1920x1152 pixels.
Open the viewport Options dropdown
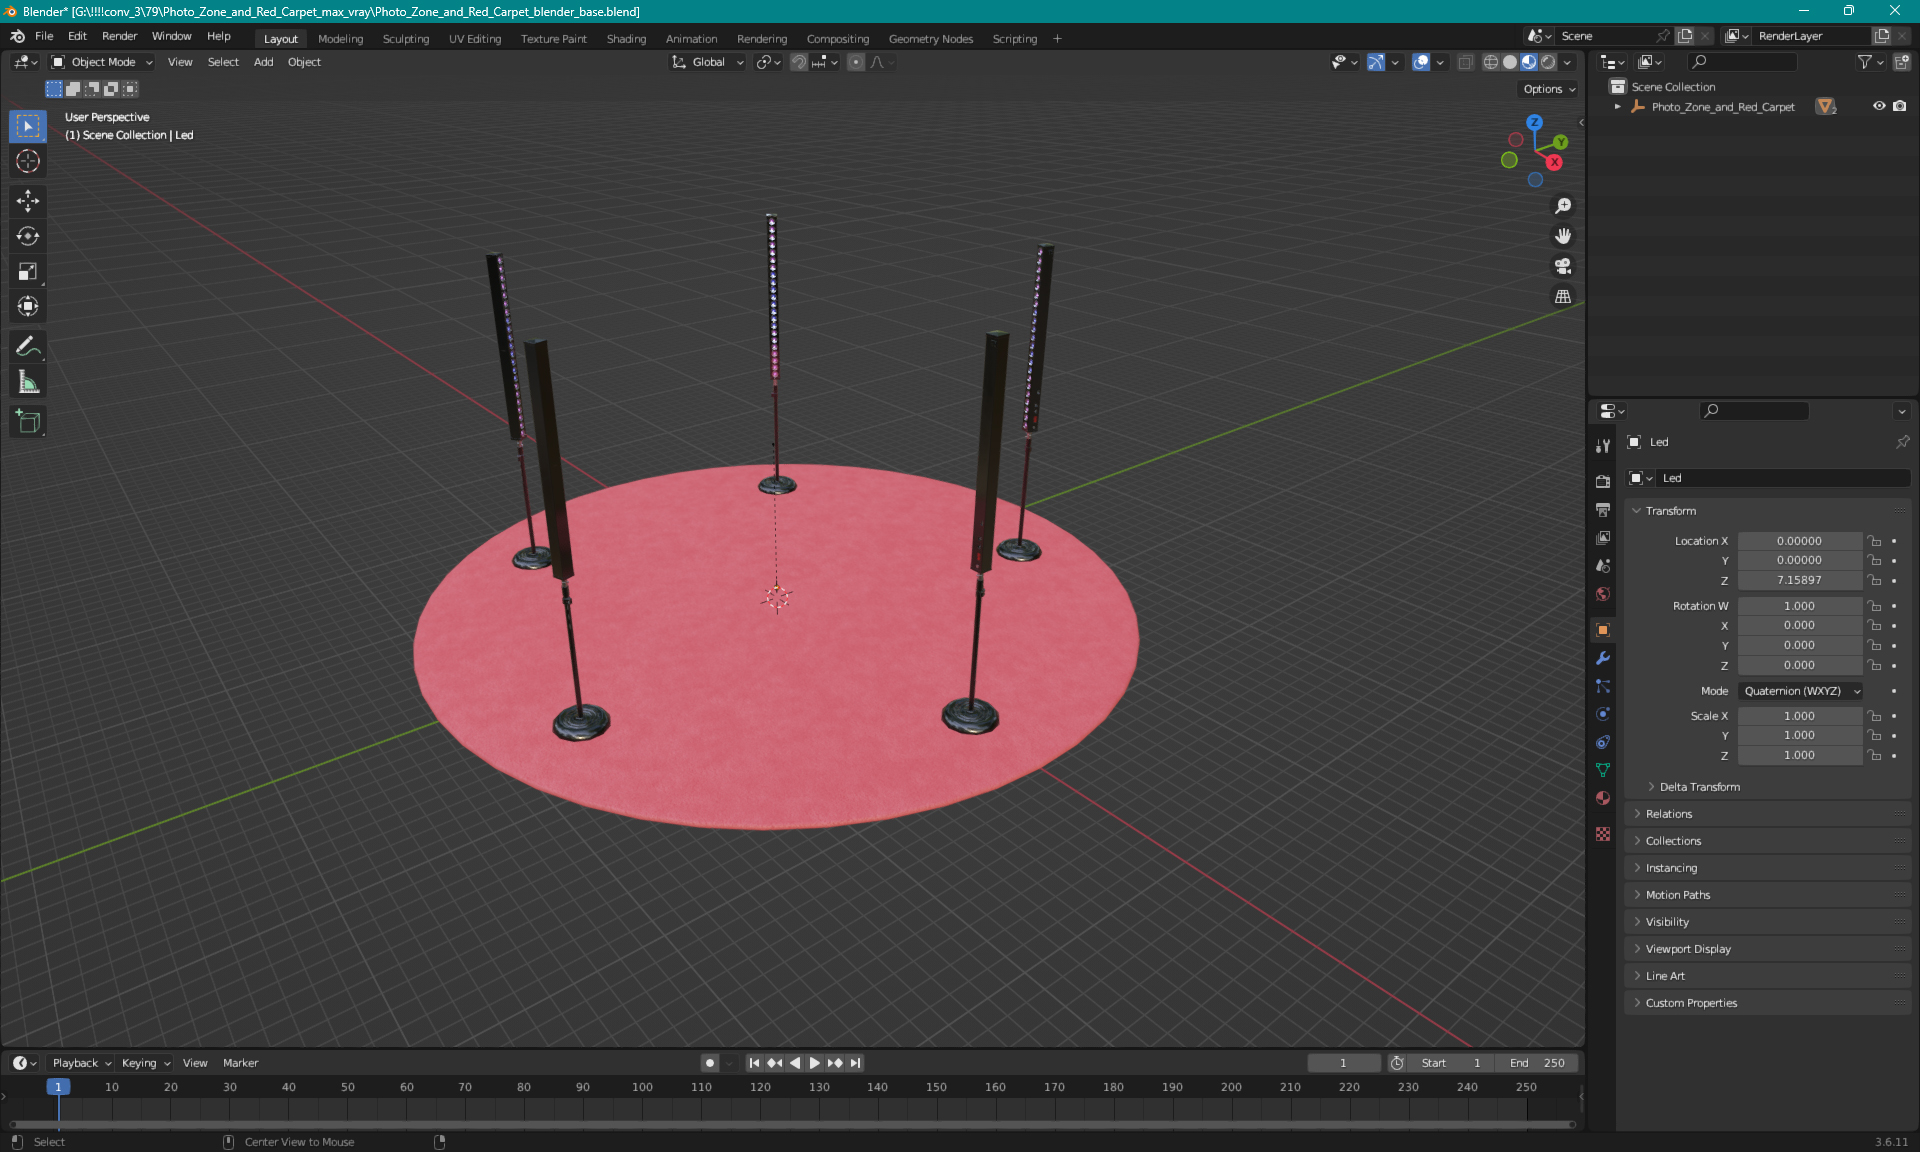pos(1549,89)
